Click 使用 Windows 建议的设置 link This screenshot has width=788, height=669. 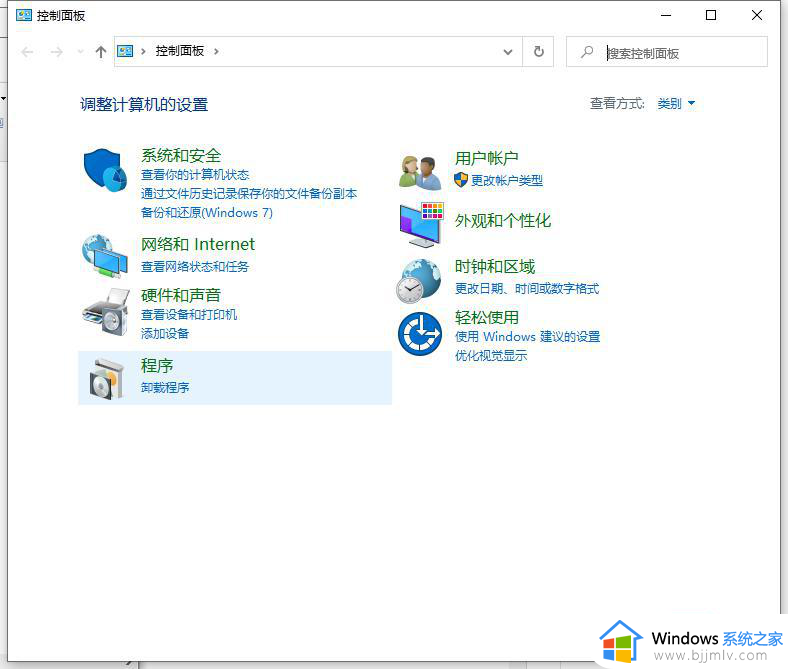pos(527,336)
